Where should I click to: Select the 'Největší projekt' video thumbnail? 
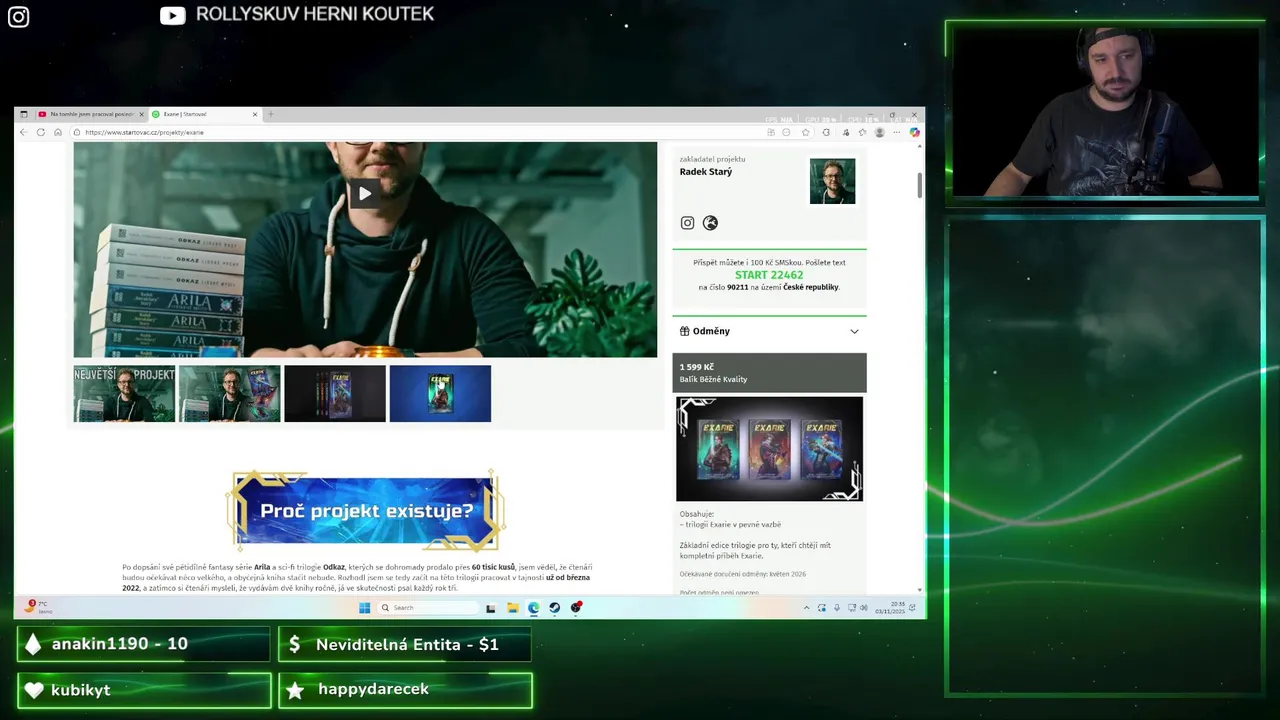click(124, 394)
